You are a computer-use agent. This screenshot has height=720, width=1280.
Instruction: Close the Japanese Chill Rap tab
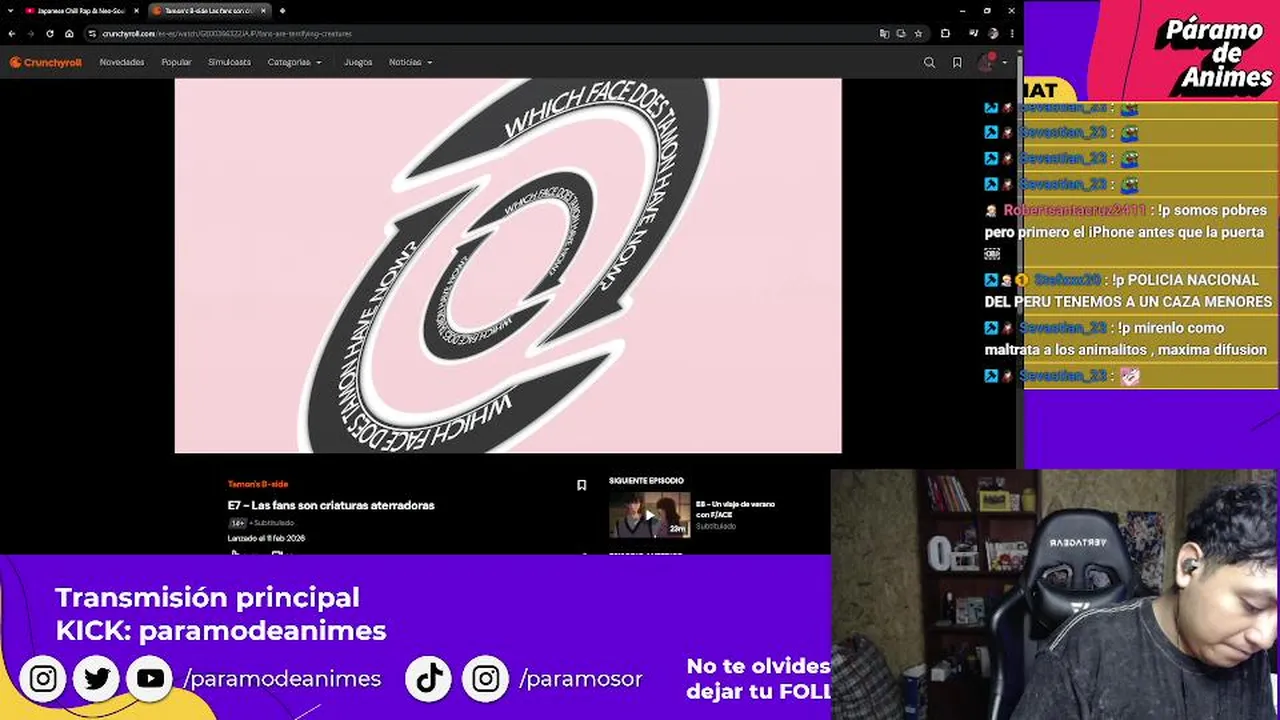pos(136,11)
